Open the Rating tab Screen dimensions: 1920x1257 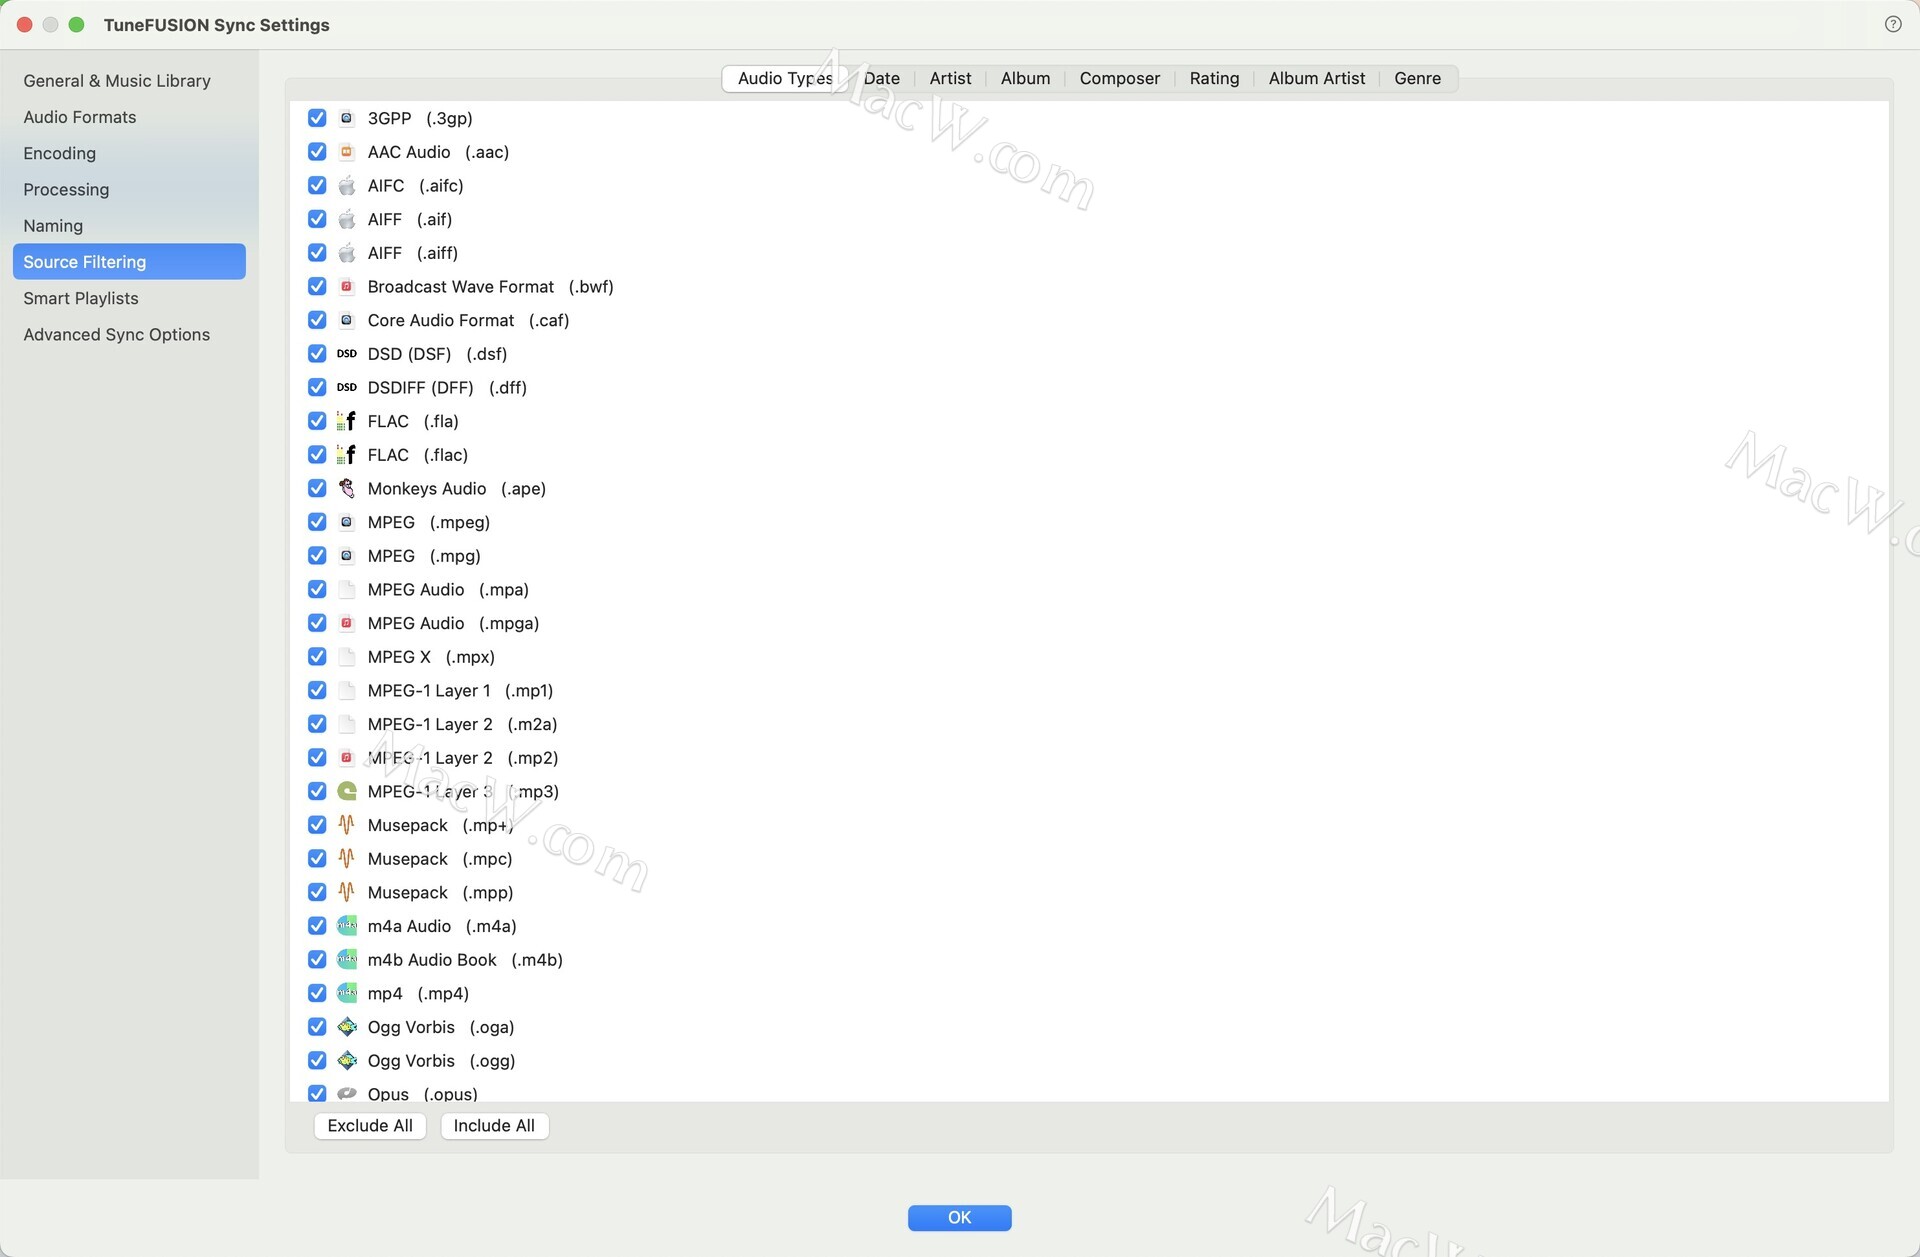[x=1214, y=78]
